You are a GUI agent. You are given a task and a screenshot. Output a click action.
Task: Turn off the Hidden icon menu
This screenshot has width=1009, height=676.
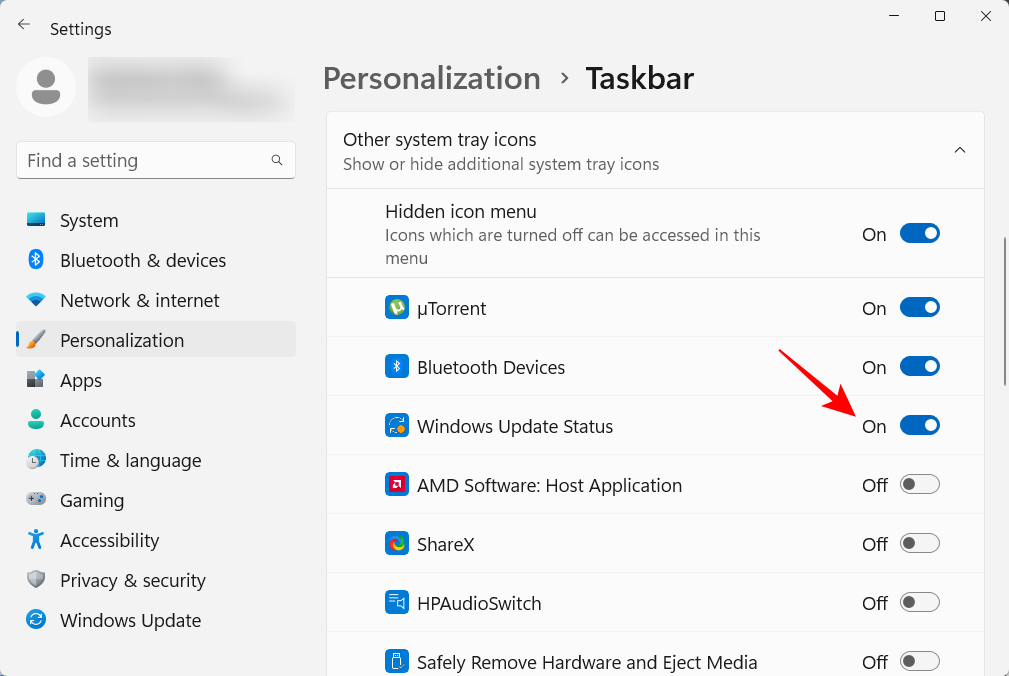click(919, 233)
